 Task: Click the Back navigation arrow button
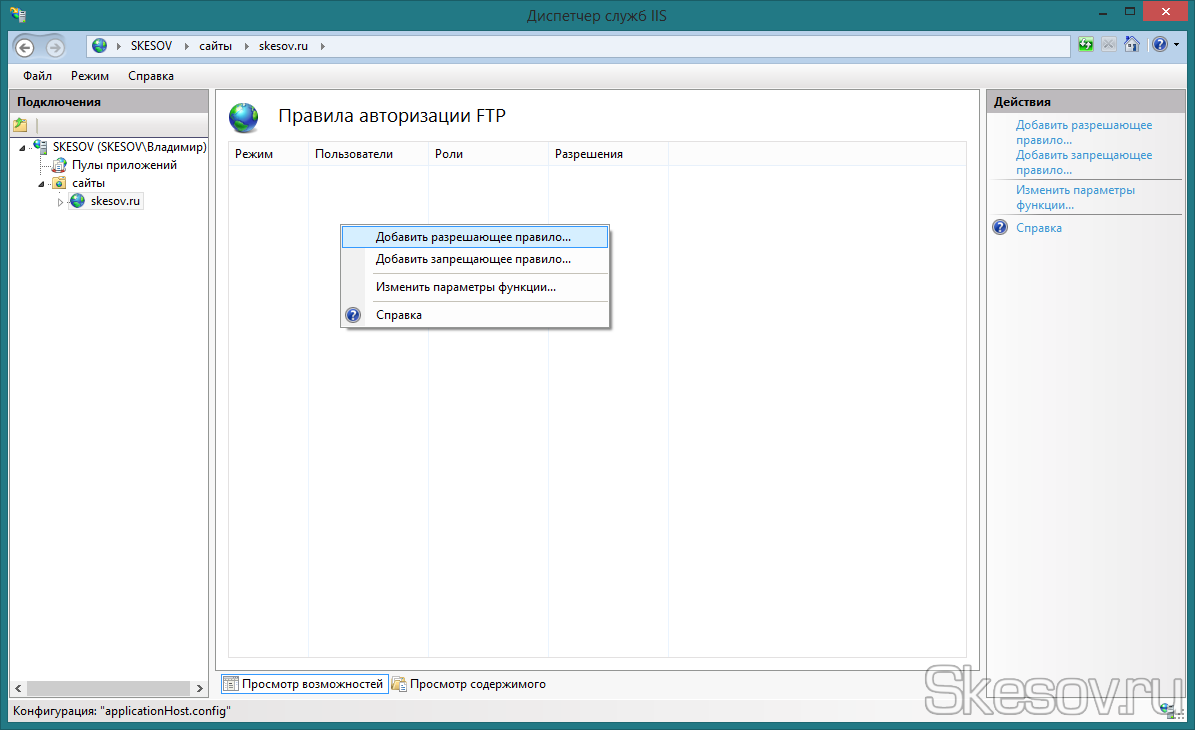[x=24, y=47]
